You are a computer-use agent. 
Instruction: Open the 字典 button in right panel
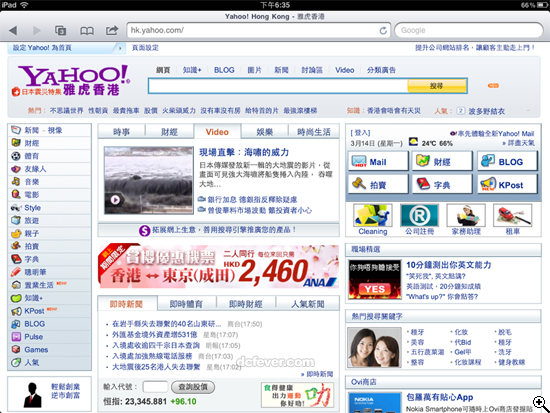[442, 184]
